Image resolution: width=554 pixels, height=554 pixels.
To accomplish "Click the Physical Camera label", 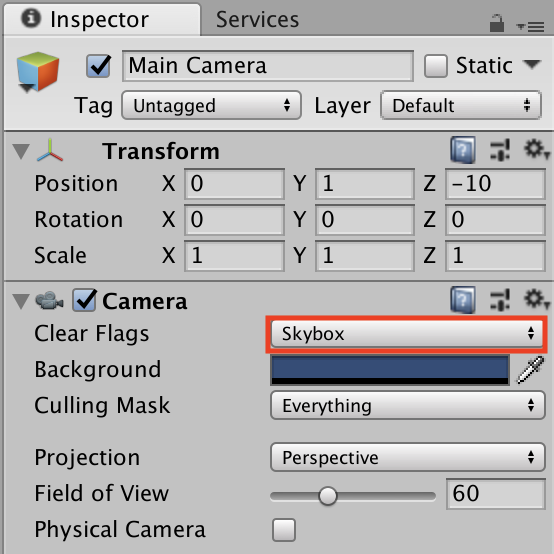I will (120, 530).
